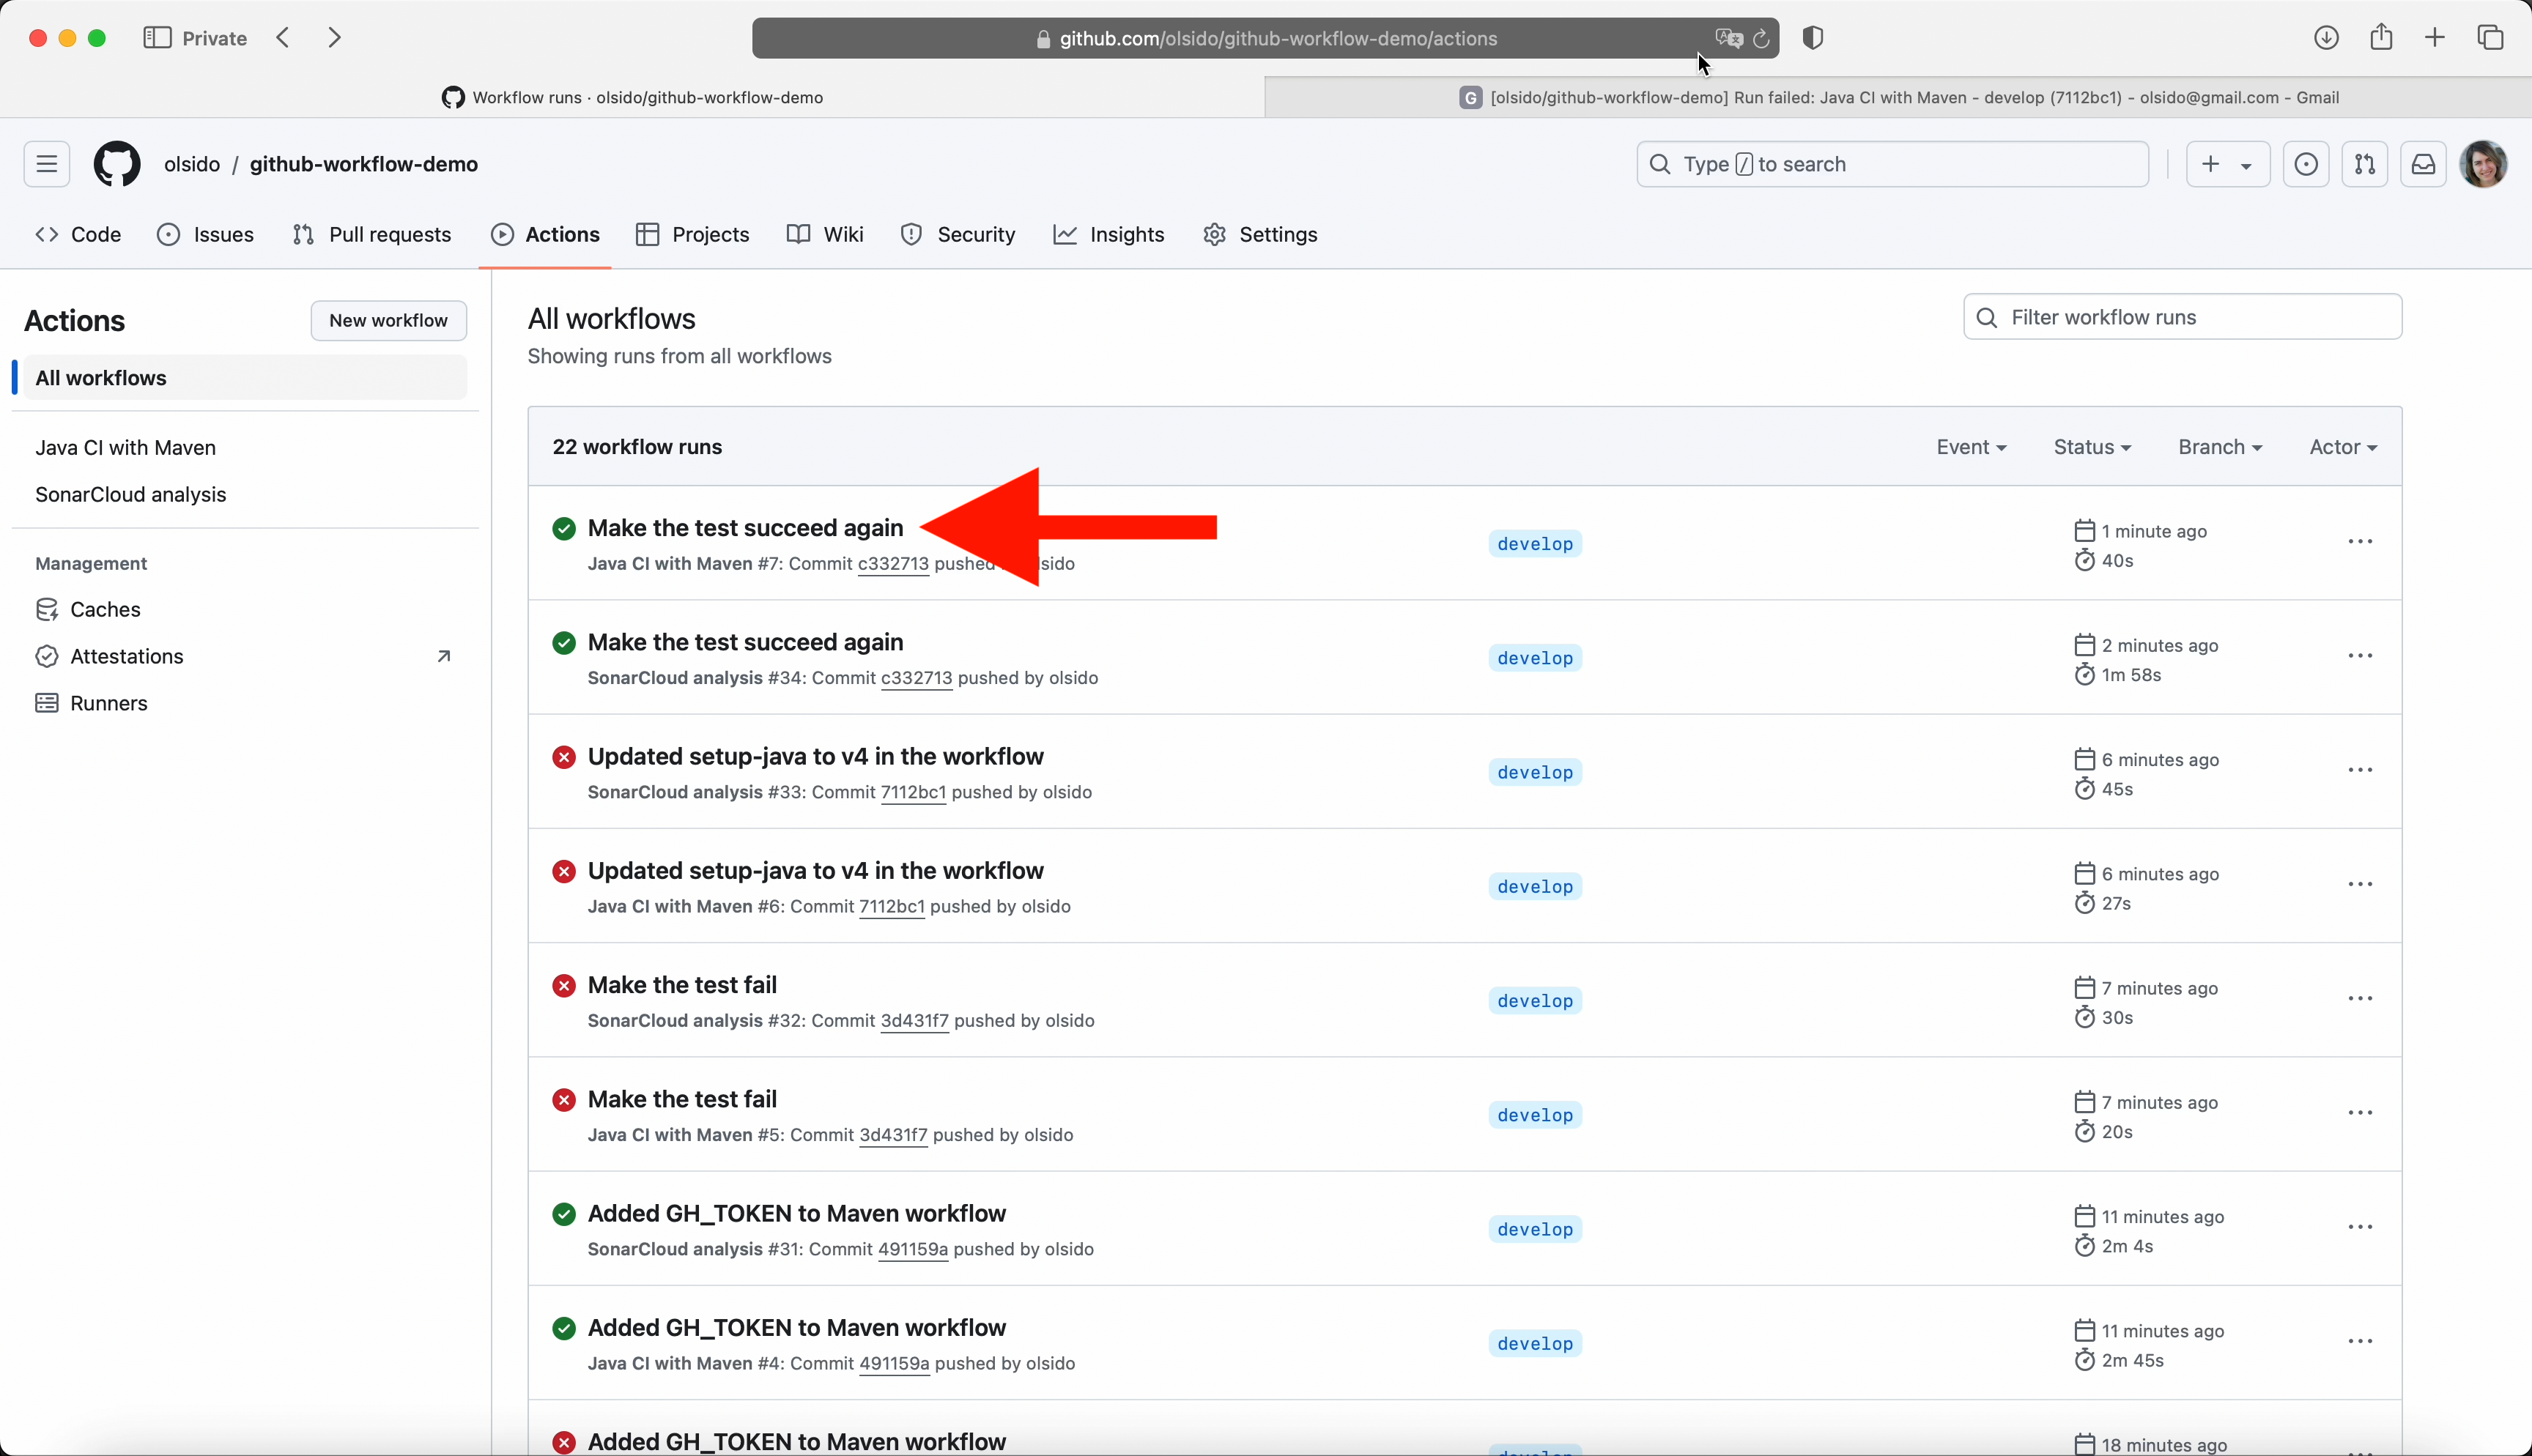Toggle the Safari sidebar button
Image resolution: width=2532 pixels, height=1456 pixels.
pyautogui.click(x=157, y=38)
